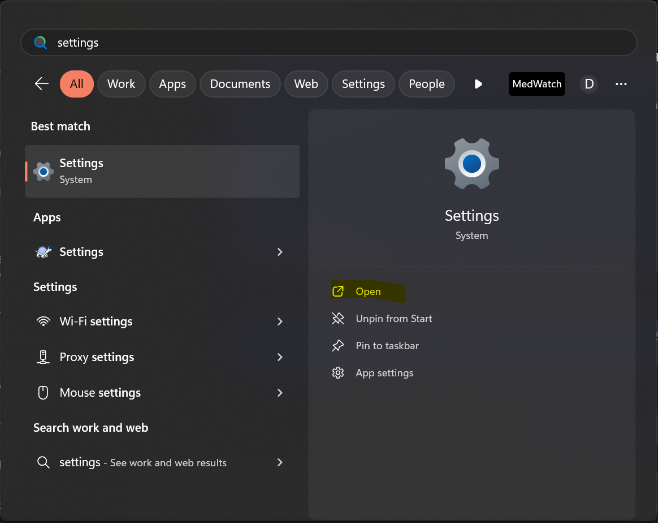Click the large Settings gear icon
Screen dimensions: 658x523
471,164
